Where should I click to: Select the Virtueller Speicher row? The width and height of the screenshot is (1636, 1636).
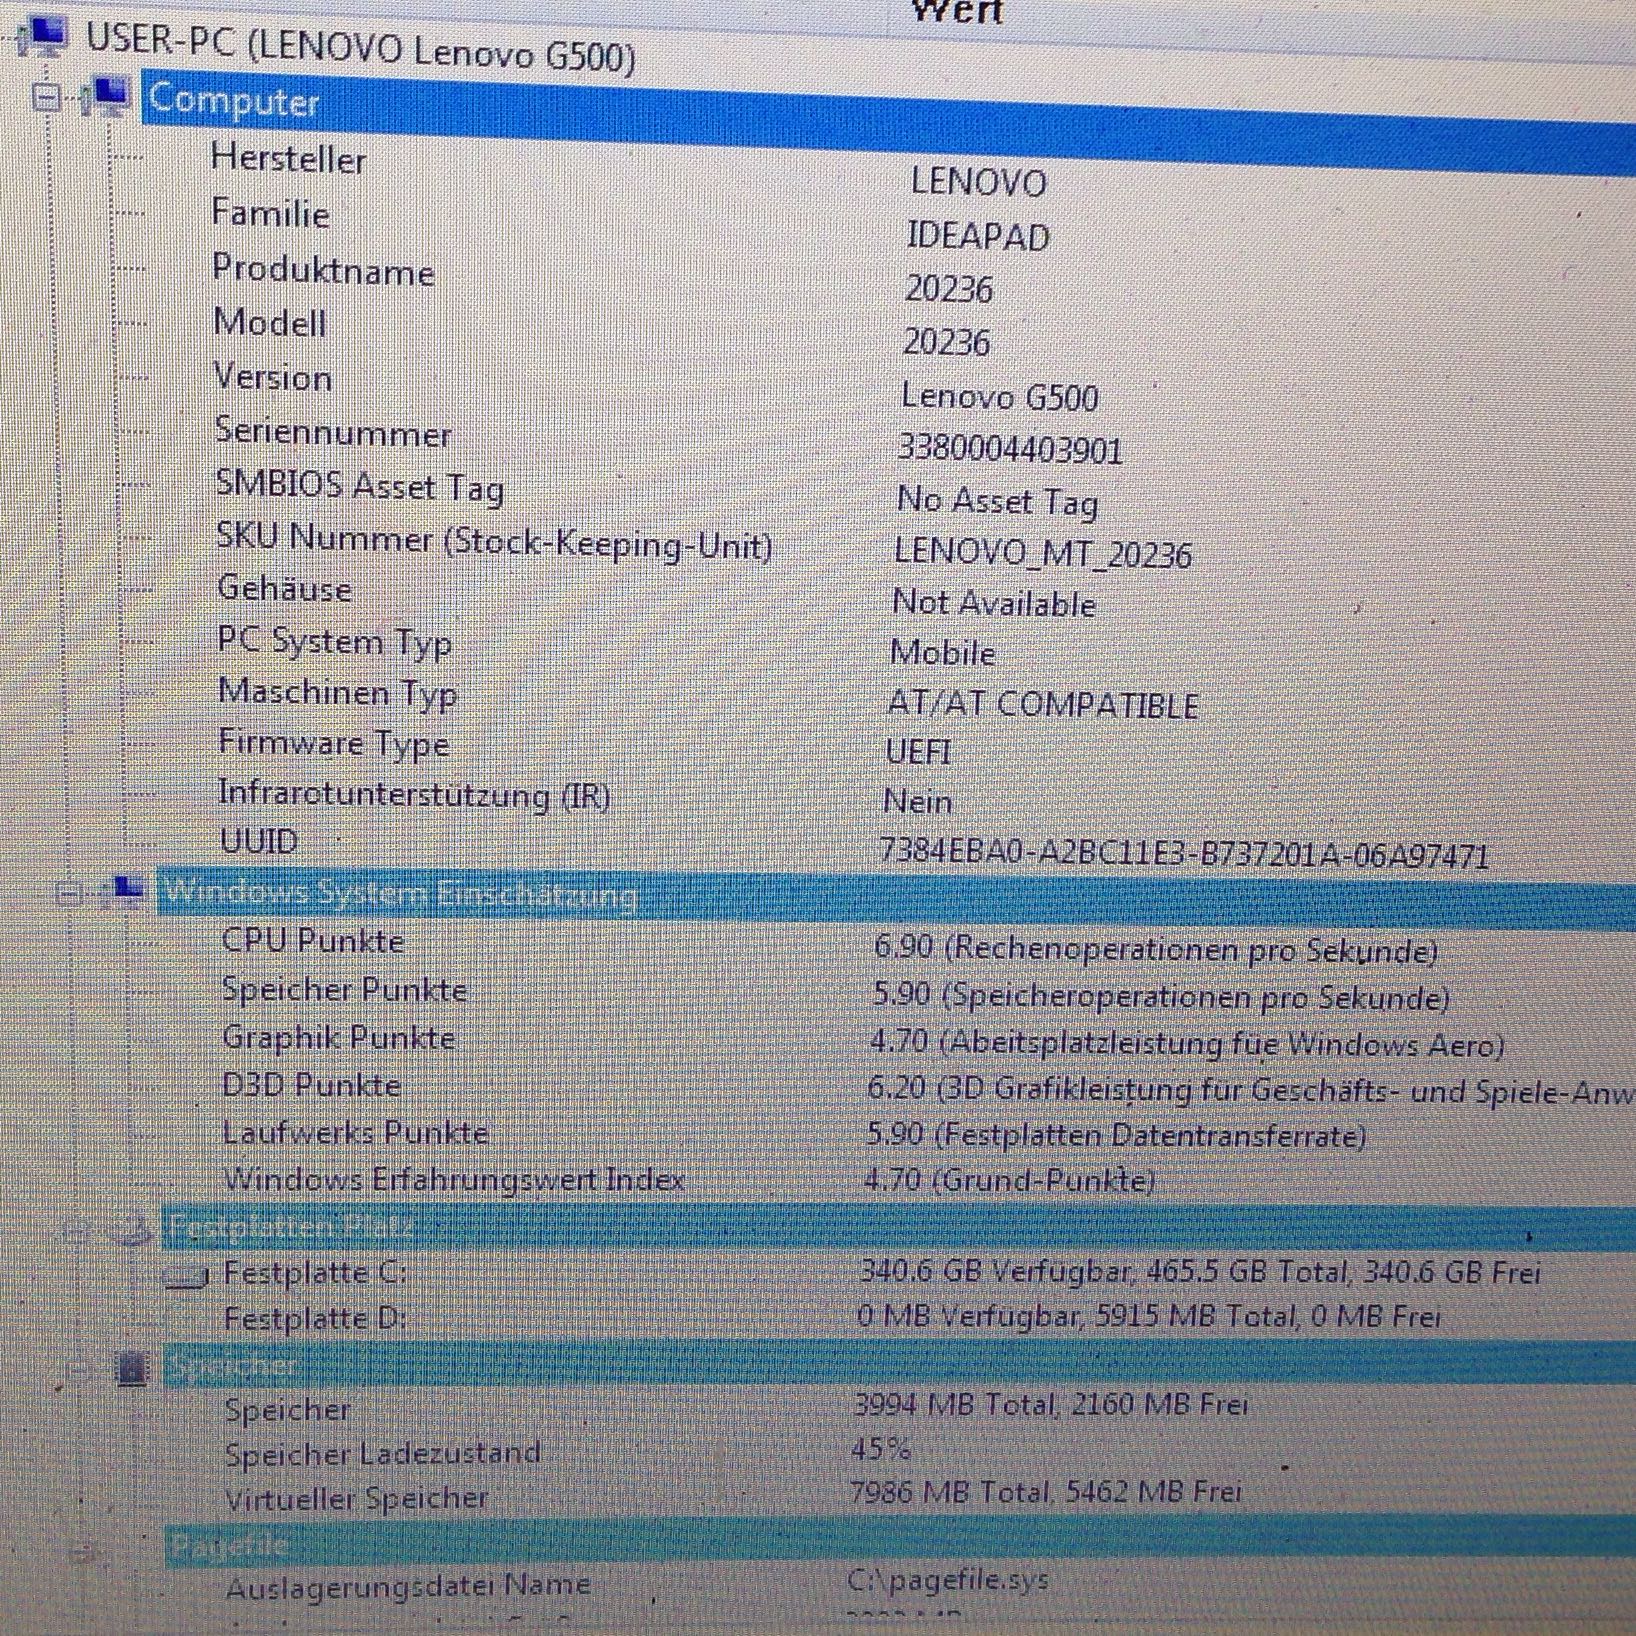[357, 1498]
